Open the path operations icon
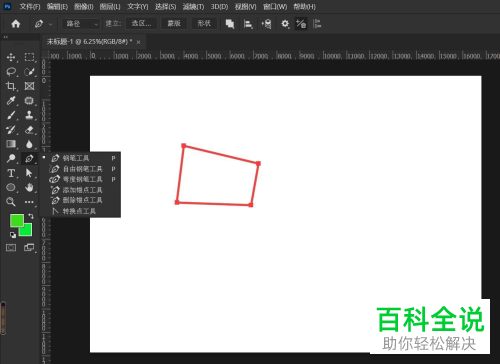500x364 pixels. [230, 24]
